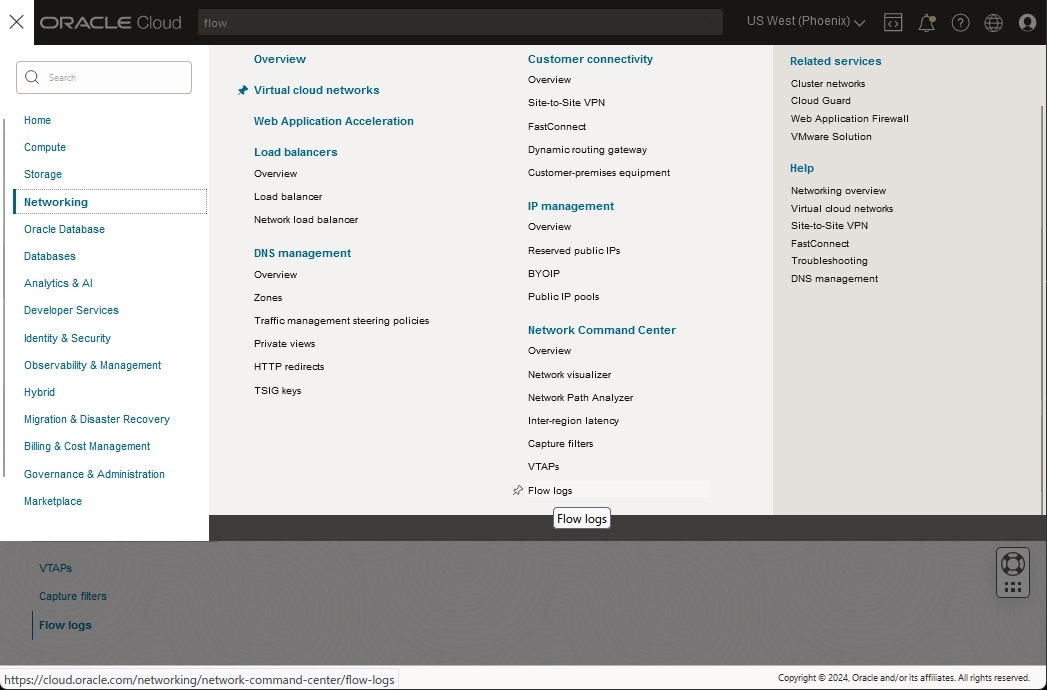The width and height of the screenshot is (1047, 690).
Task: Close the navigation menu with X icon
Action: [x=17, y=22]
